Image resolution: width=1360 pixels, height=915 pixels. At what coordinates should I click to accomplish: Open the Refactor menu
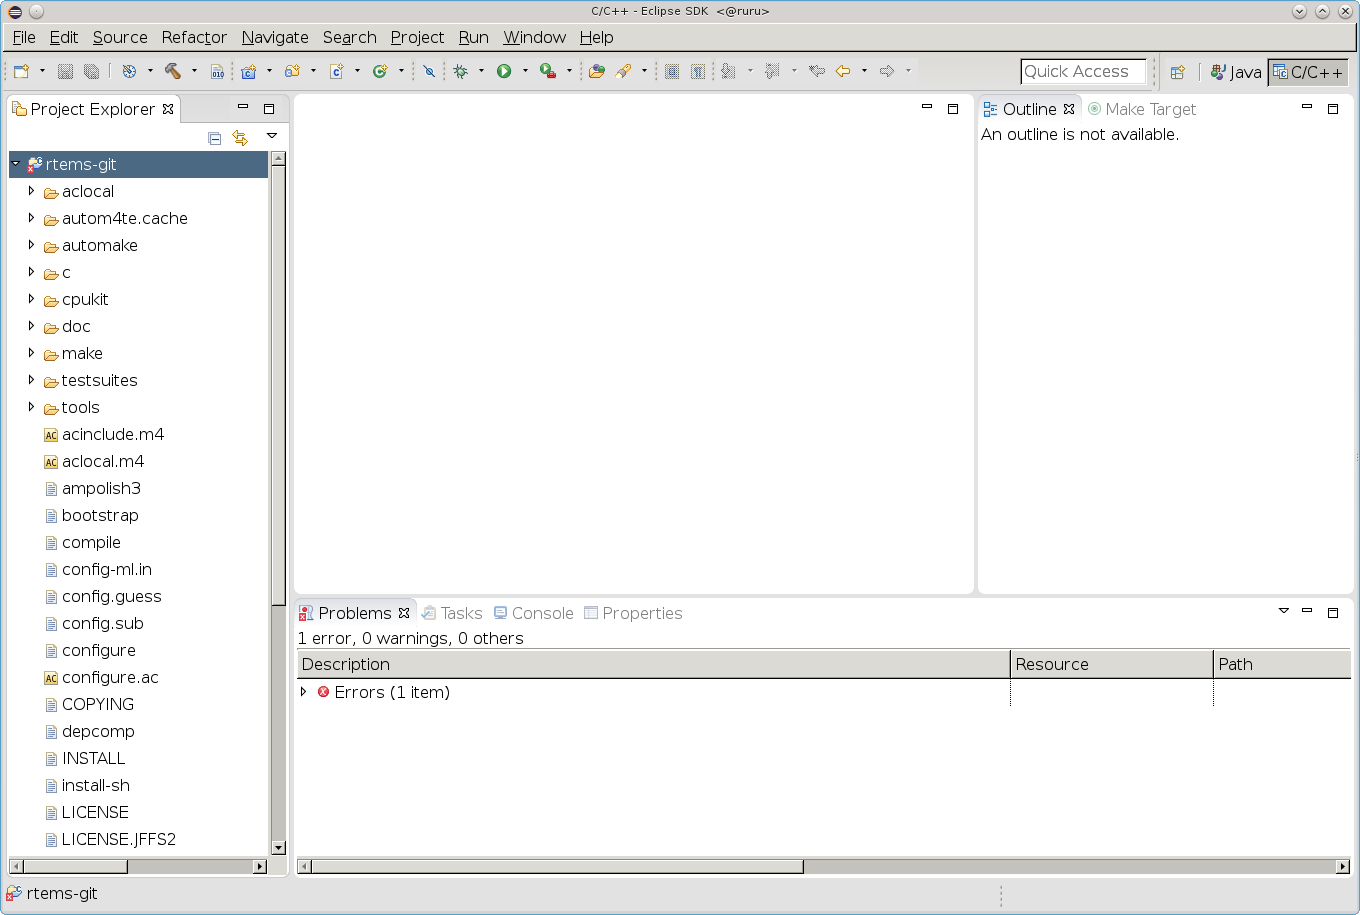[194, 37]
